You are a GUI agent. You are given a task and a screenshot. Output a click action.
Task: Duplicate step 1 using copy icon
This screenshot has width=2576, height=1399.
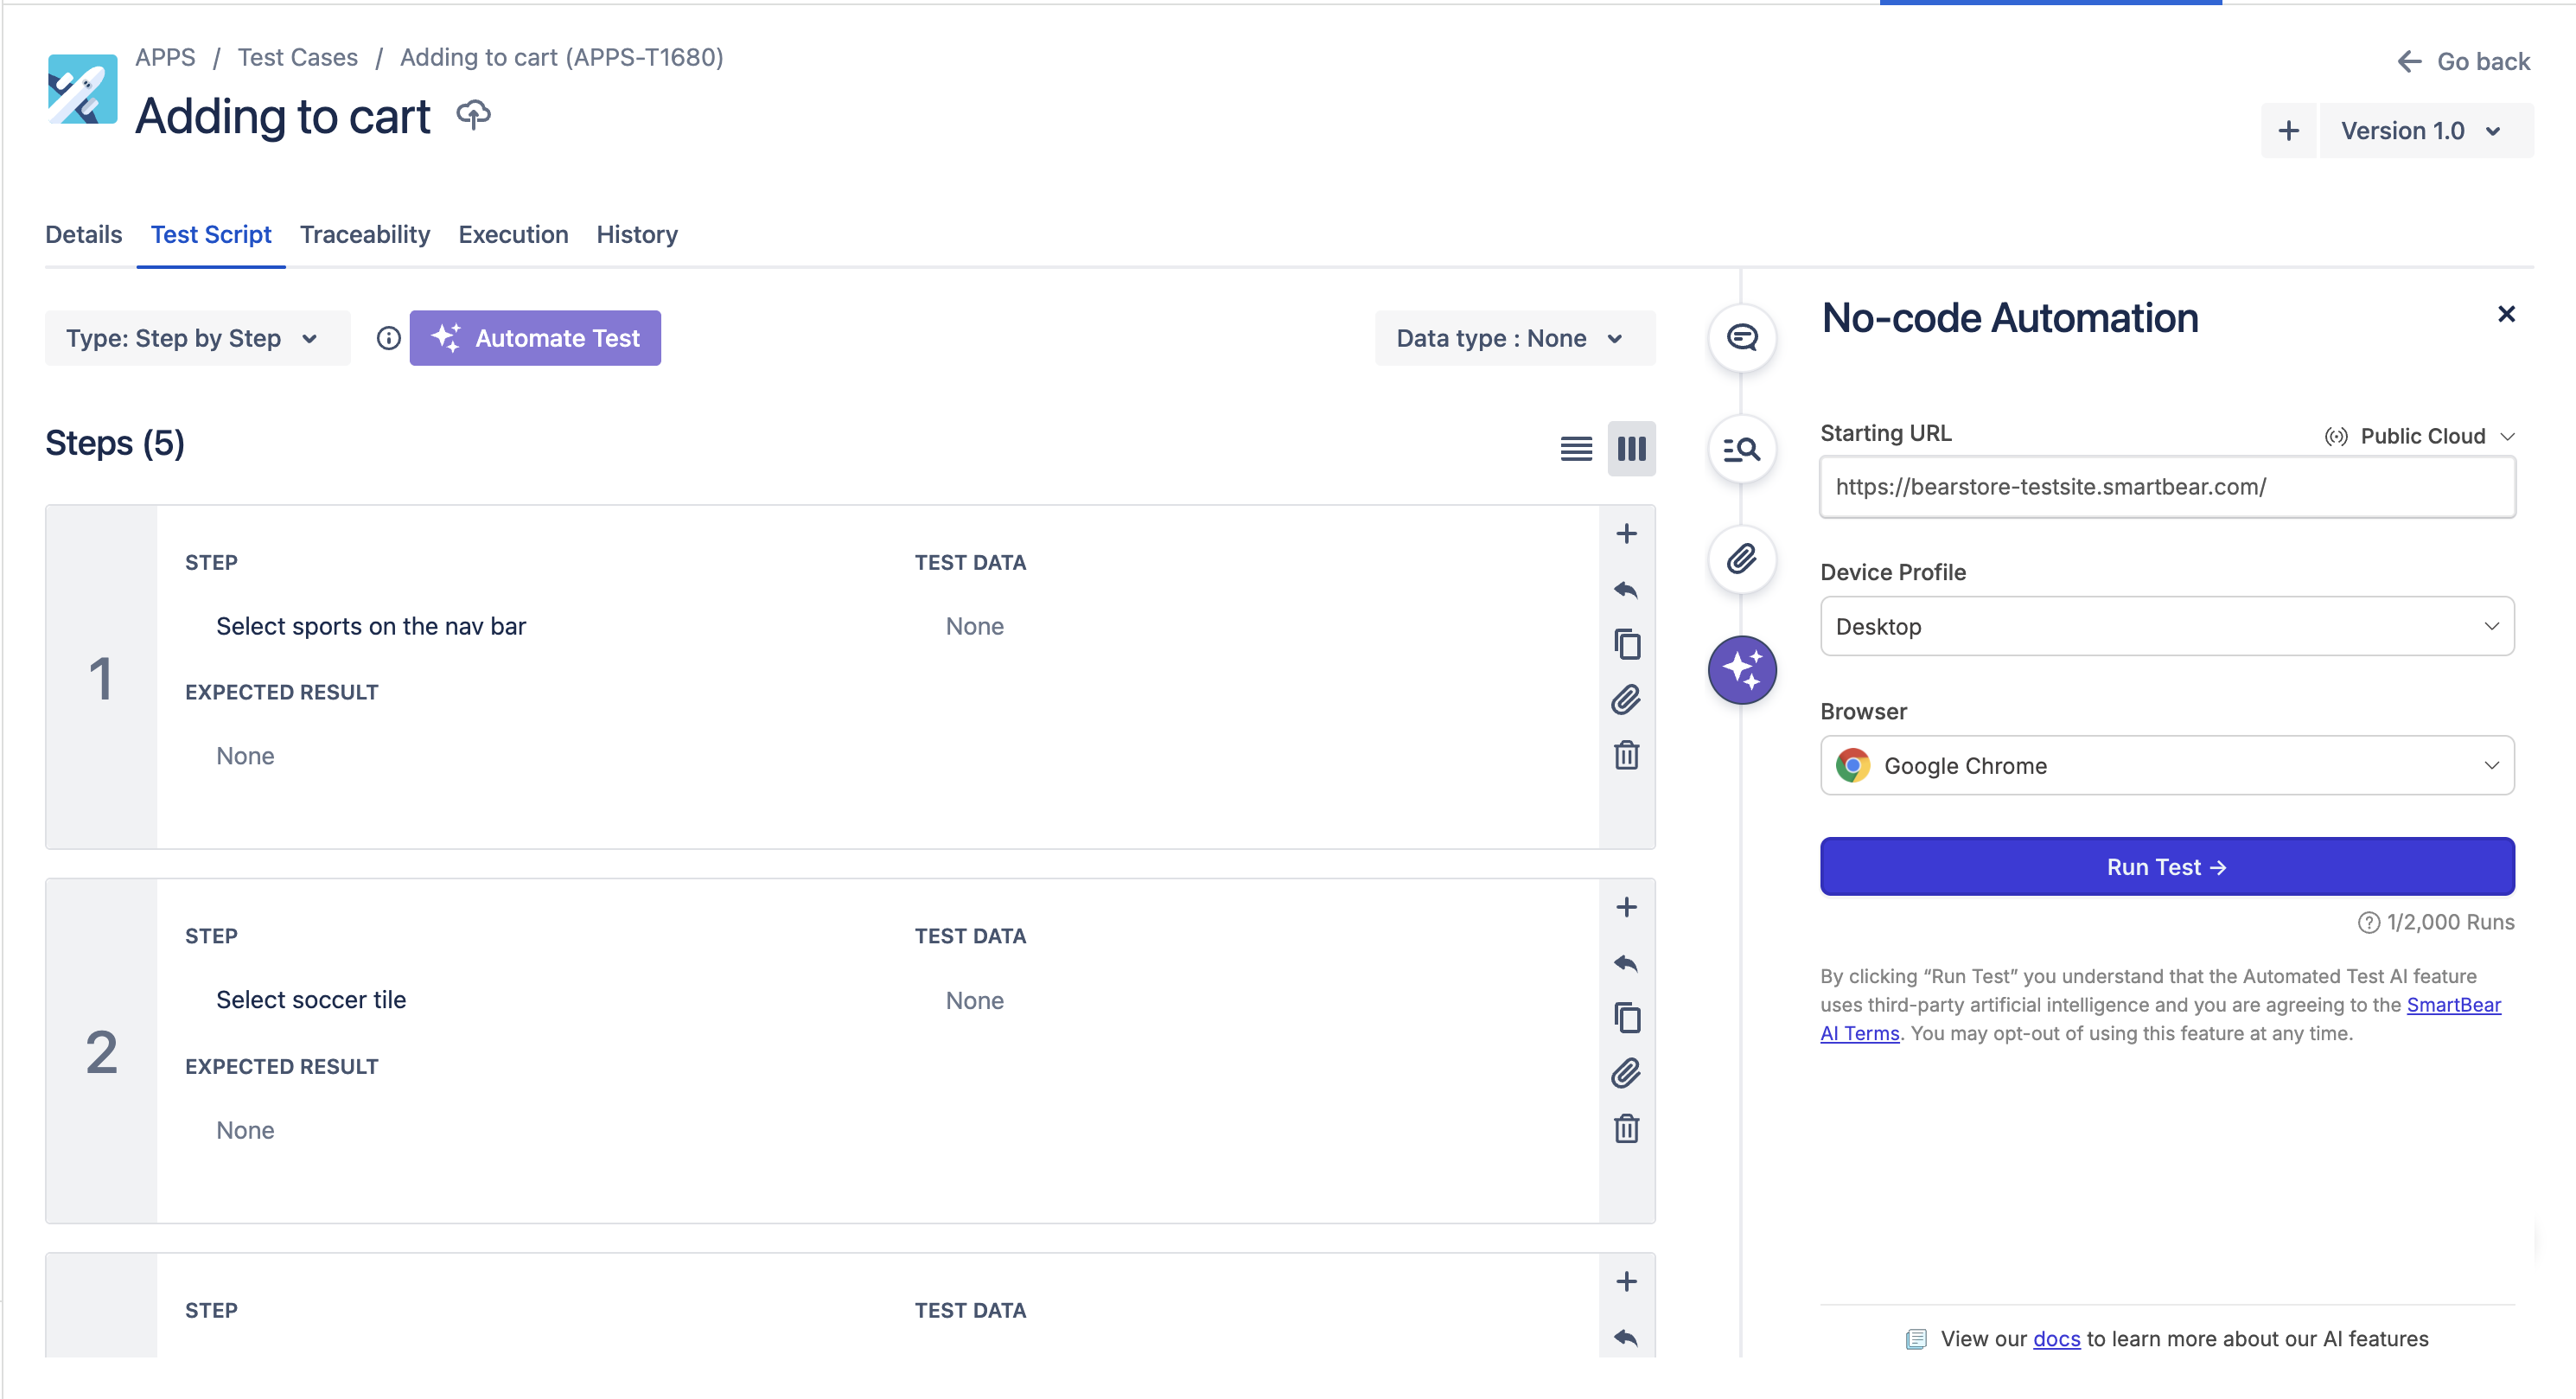coord(1626,644)
